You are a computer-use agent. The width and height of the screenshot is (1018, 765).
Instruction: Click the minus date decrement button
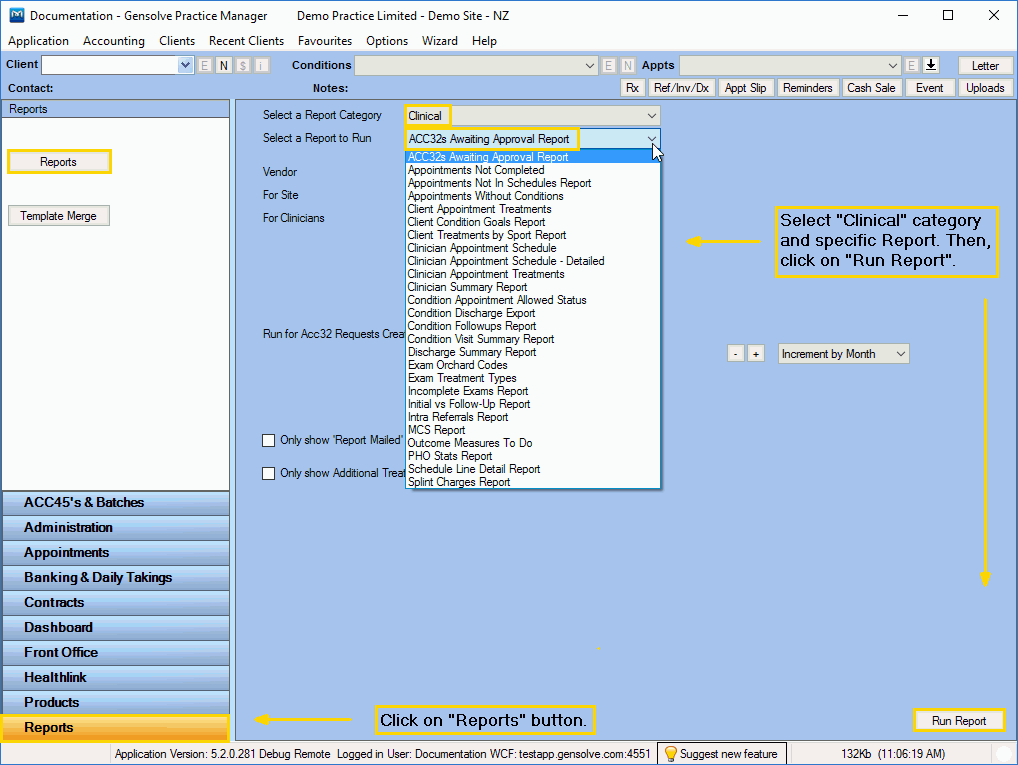tap(736, 354)
